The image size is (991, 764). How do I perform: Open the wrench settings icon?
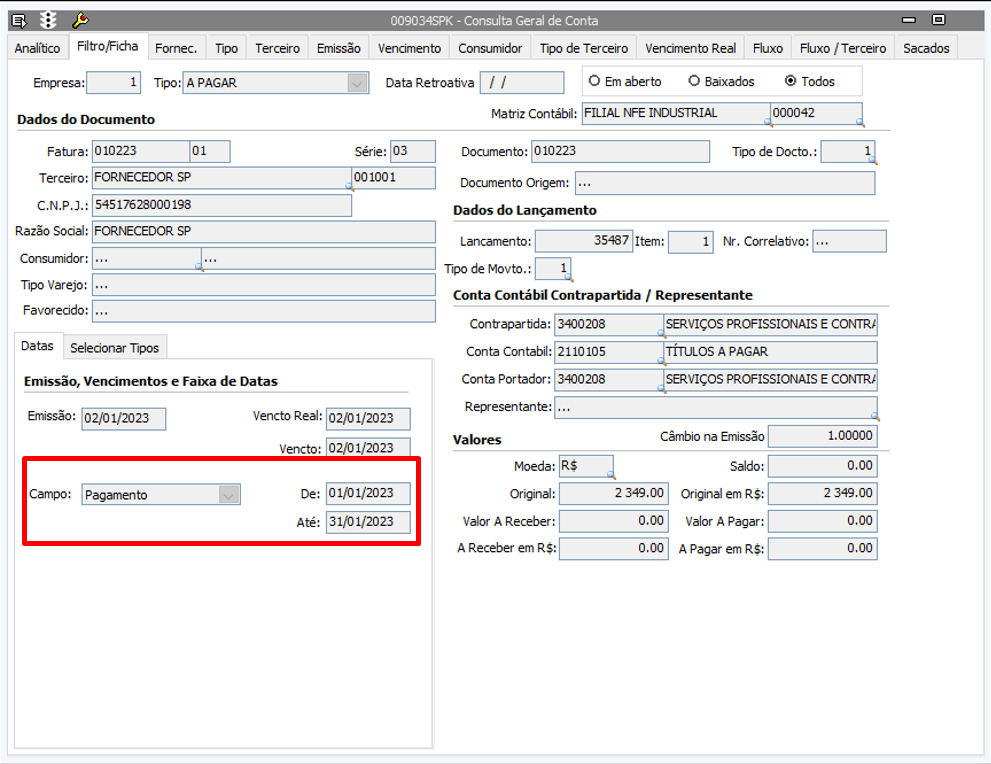coord(81,20)
